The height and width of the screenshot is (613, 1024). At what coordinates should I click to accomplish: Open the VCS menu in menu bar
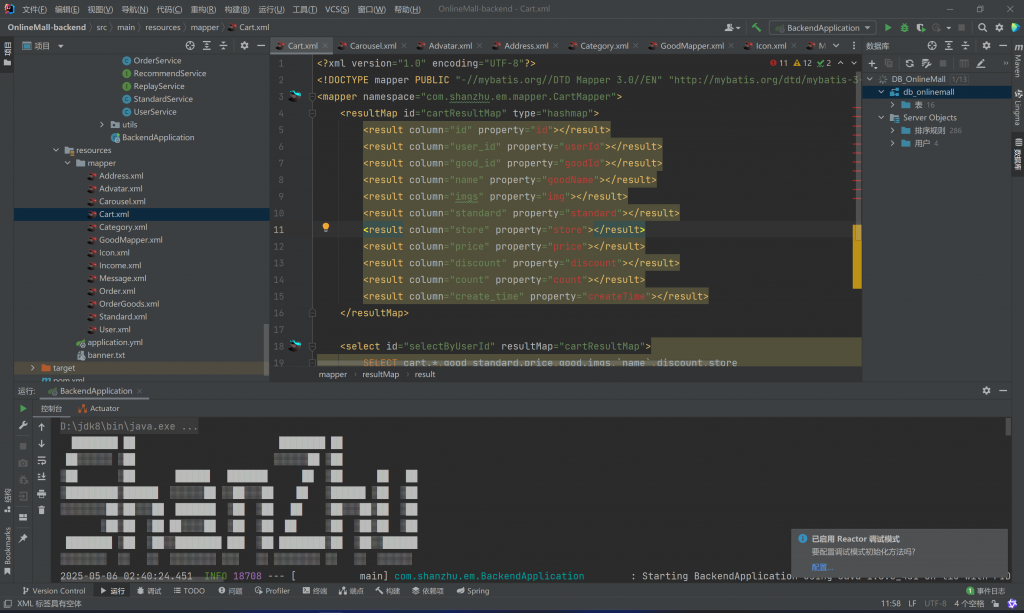(x=337, y=9)
